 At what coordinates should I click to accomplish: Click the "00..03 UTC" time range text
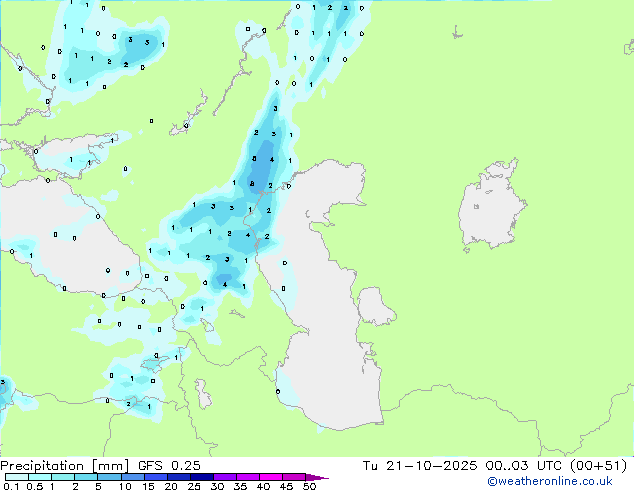524,466
